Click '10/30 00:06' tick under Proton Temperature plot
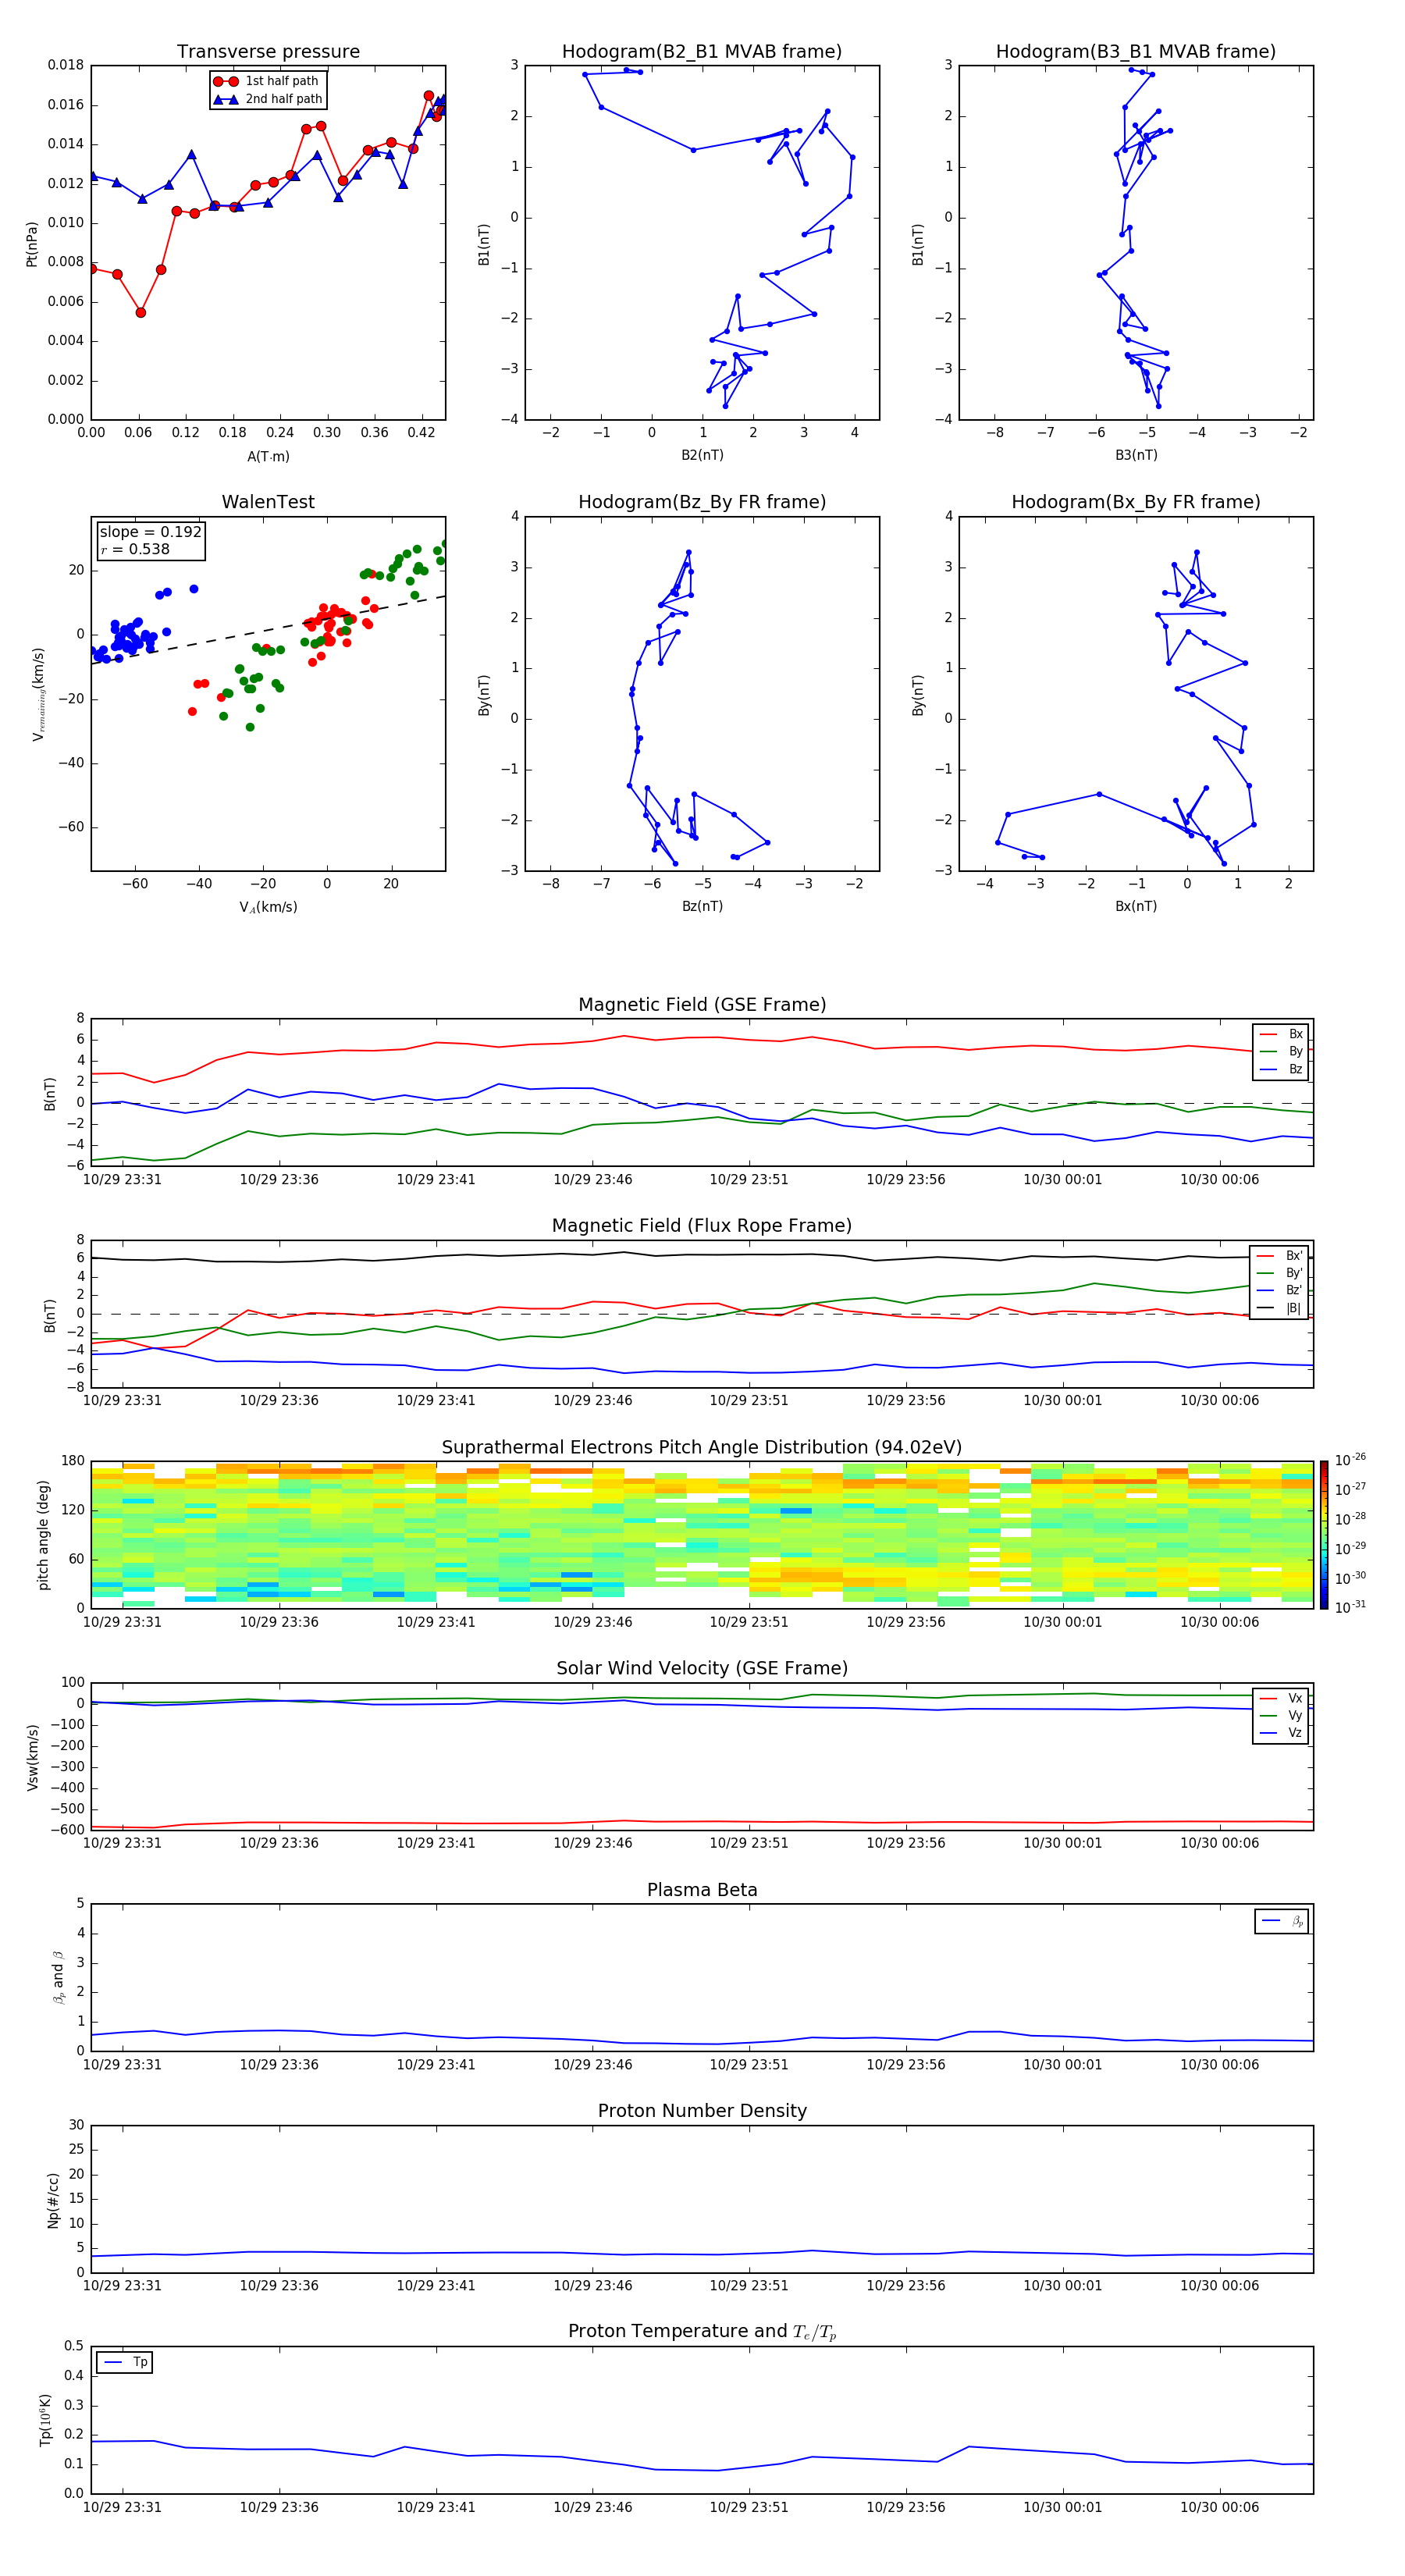Screen dimensions: 1405x2576 pyautogui.click(x=1219, y=2507)
